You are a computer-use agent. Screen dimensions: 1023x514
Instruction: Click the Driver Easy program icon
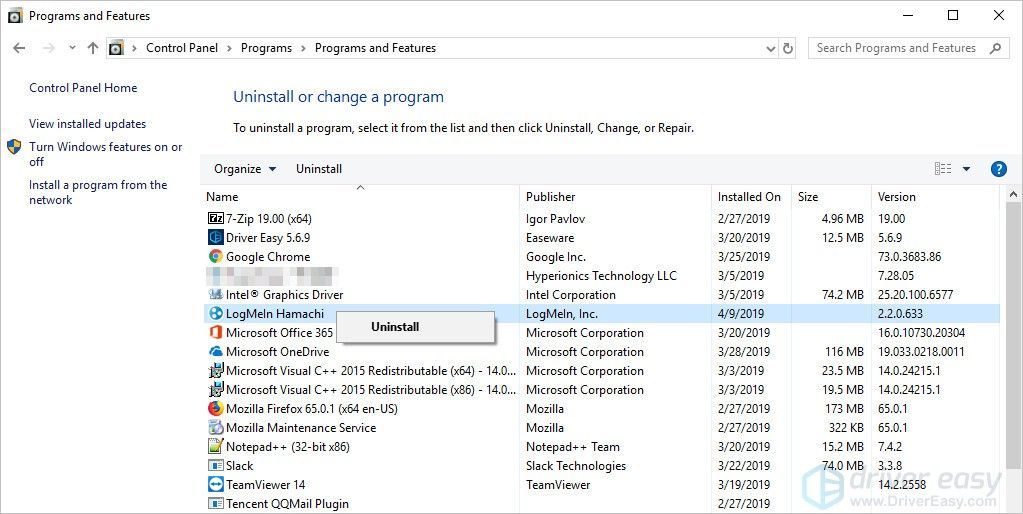(x=215, y=237)
